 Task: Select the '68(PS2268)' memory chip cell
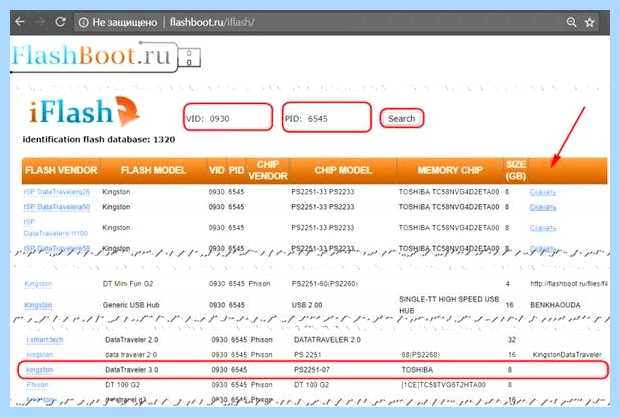point(420,355)
